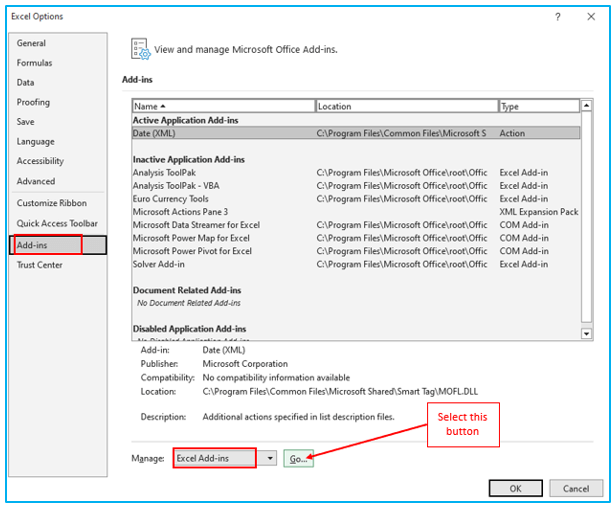Click the XML Expansion Pack type cell
616x508 pixels.
point(539,212)
